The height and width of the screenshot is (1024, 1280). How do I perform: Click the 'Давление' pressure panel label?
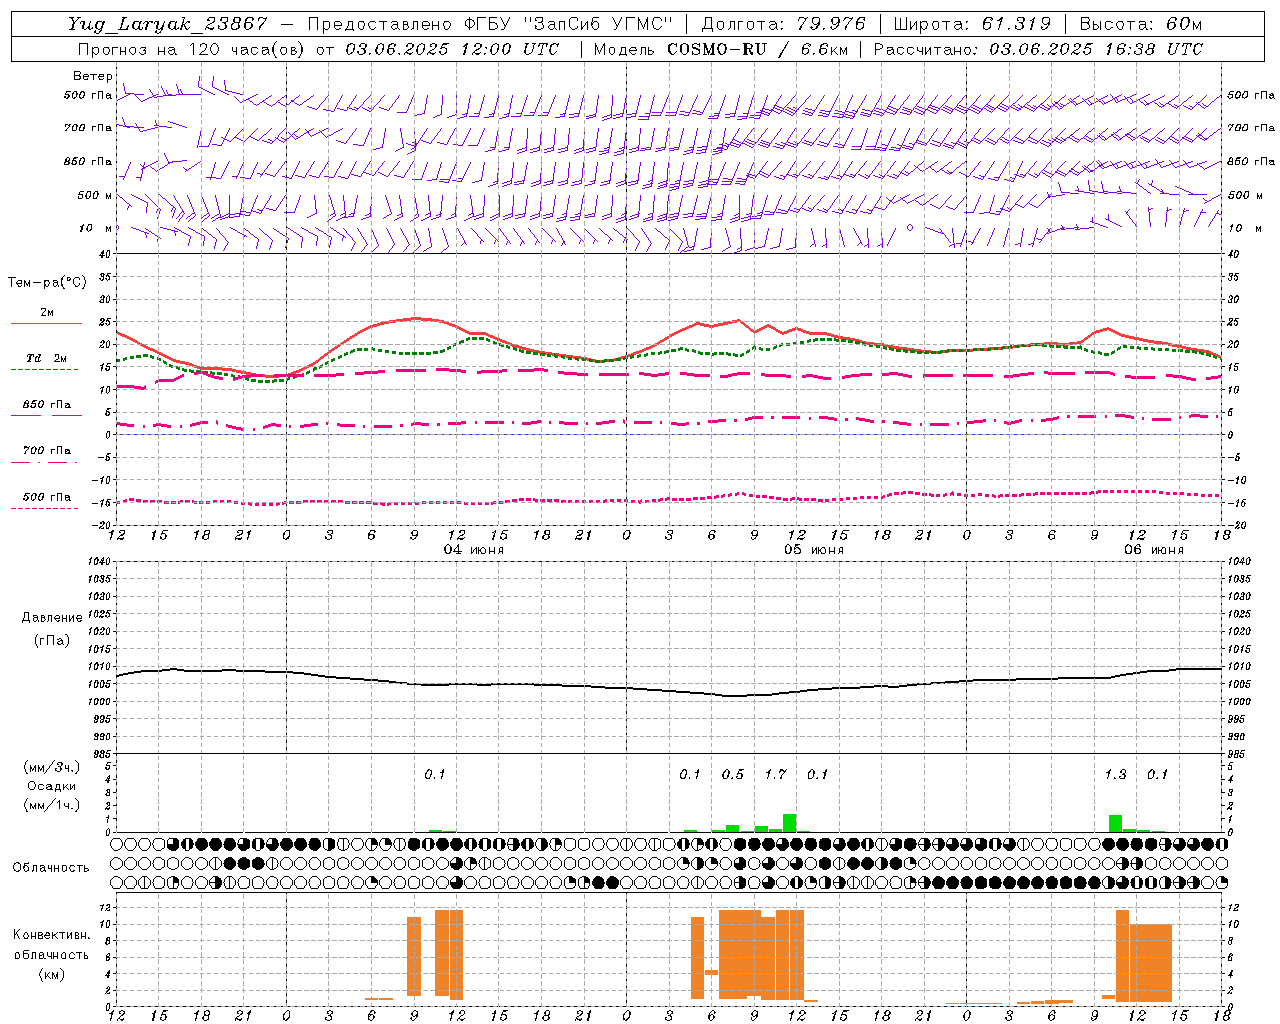pos(52,618)
